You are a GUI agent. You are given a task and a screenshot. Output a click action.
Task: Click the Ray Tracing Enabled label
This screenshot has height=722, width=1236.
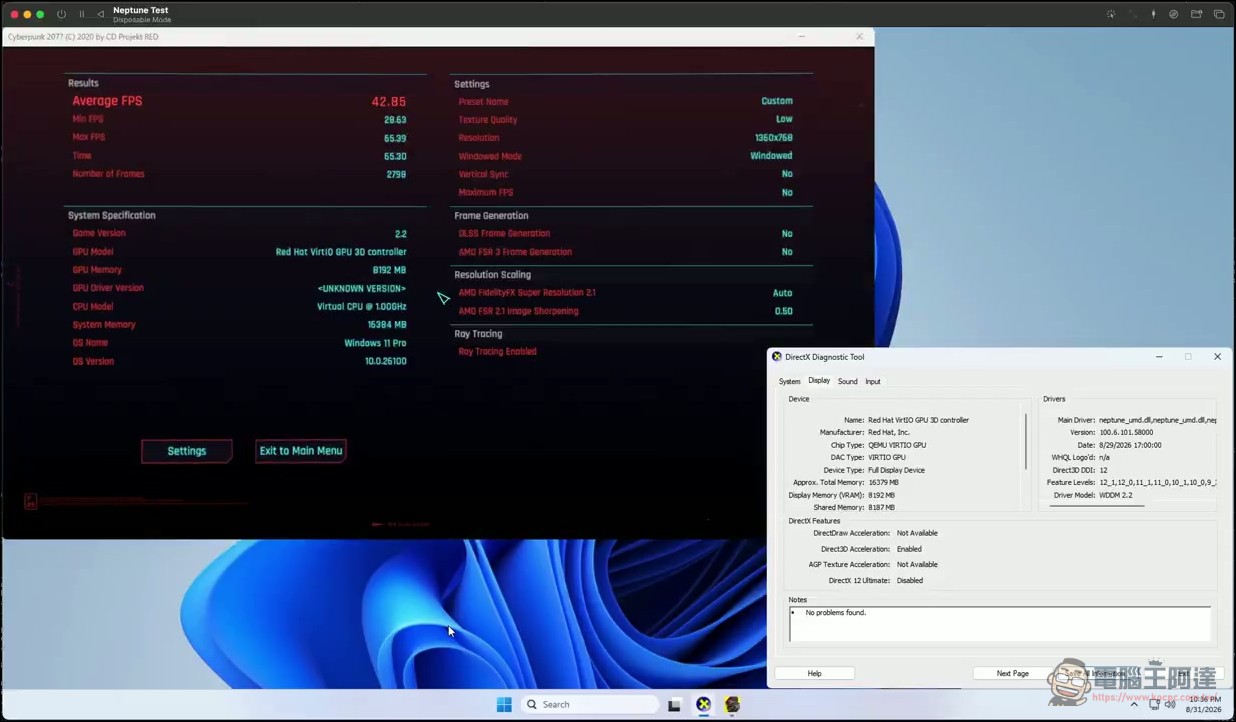pos(497,352)
